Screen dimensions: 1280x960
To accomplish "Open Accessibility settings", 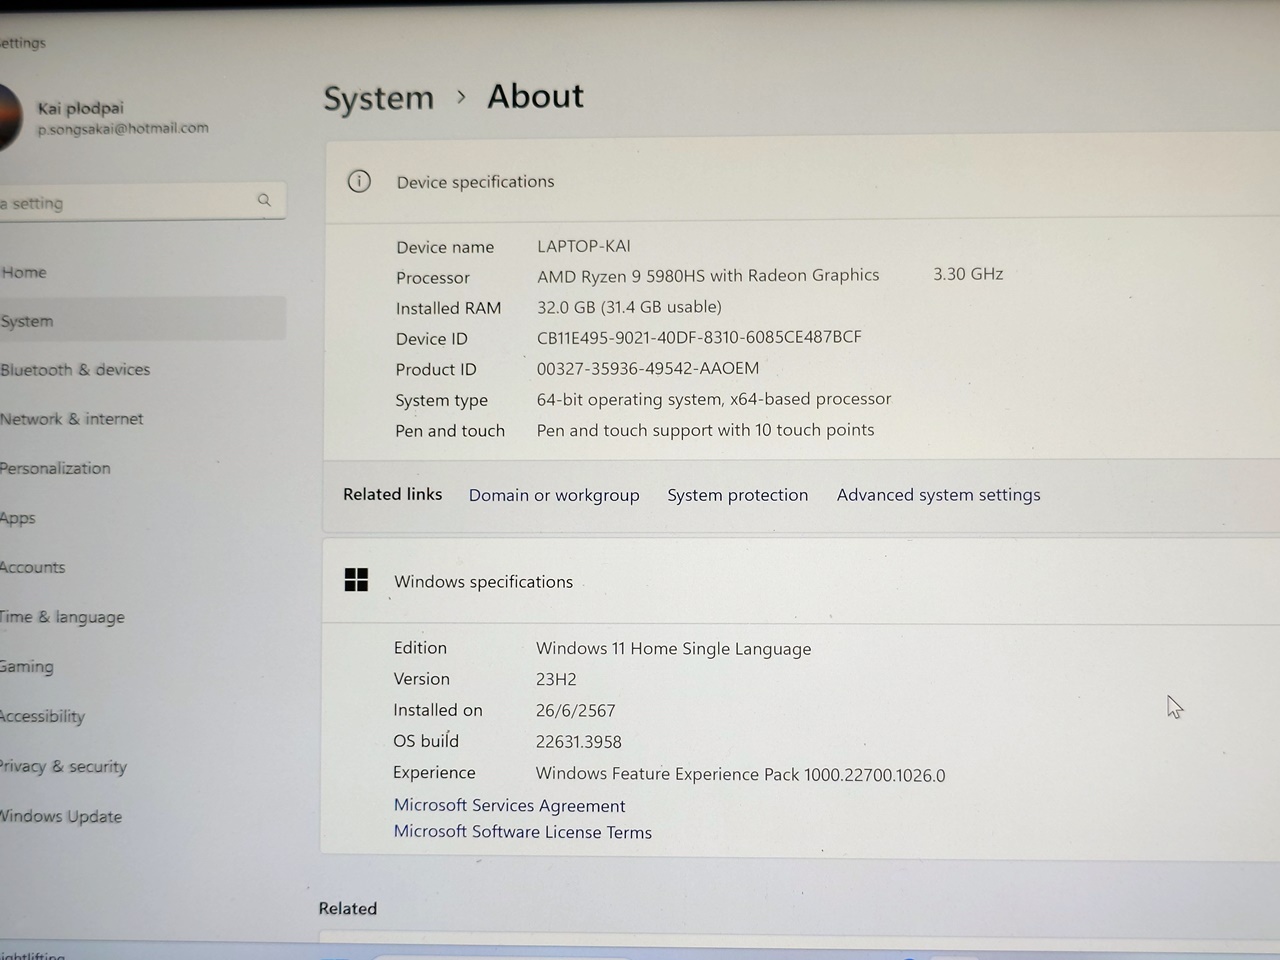I will point(43,716).
